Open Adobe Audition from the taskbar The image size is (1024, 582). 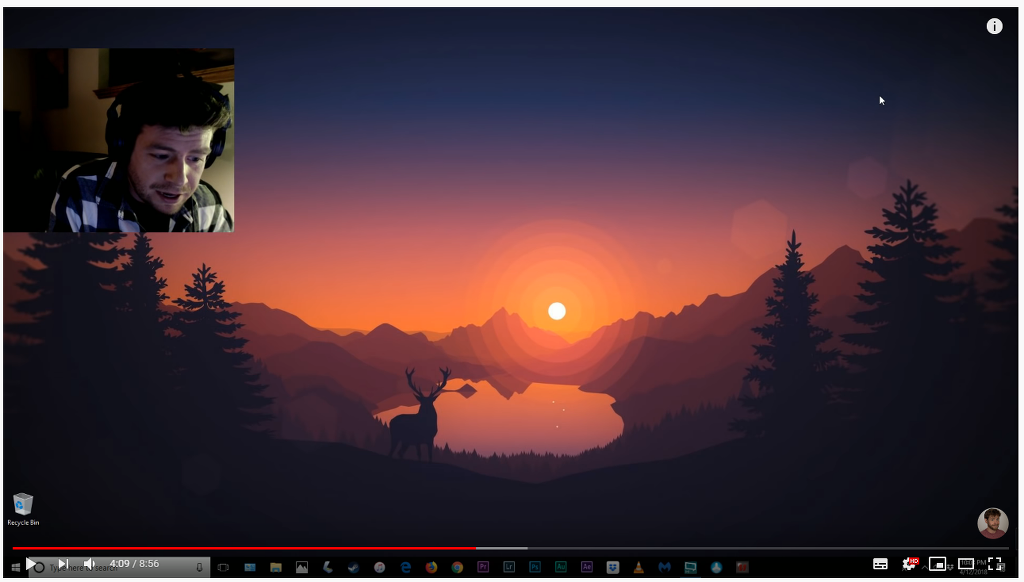pyautogui.click(x=560, y=567)
